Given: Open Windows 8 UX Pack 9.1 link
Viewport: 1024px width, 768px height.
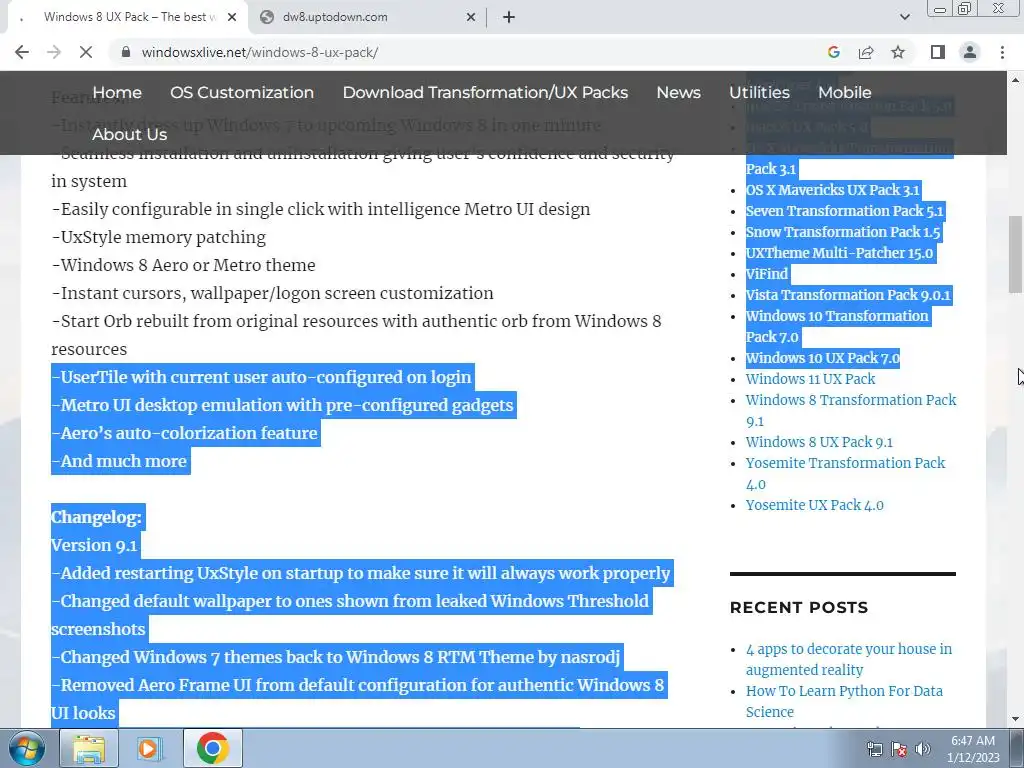Looking at the screenshot, I should [819, 442].
